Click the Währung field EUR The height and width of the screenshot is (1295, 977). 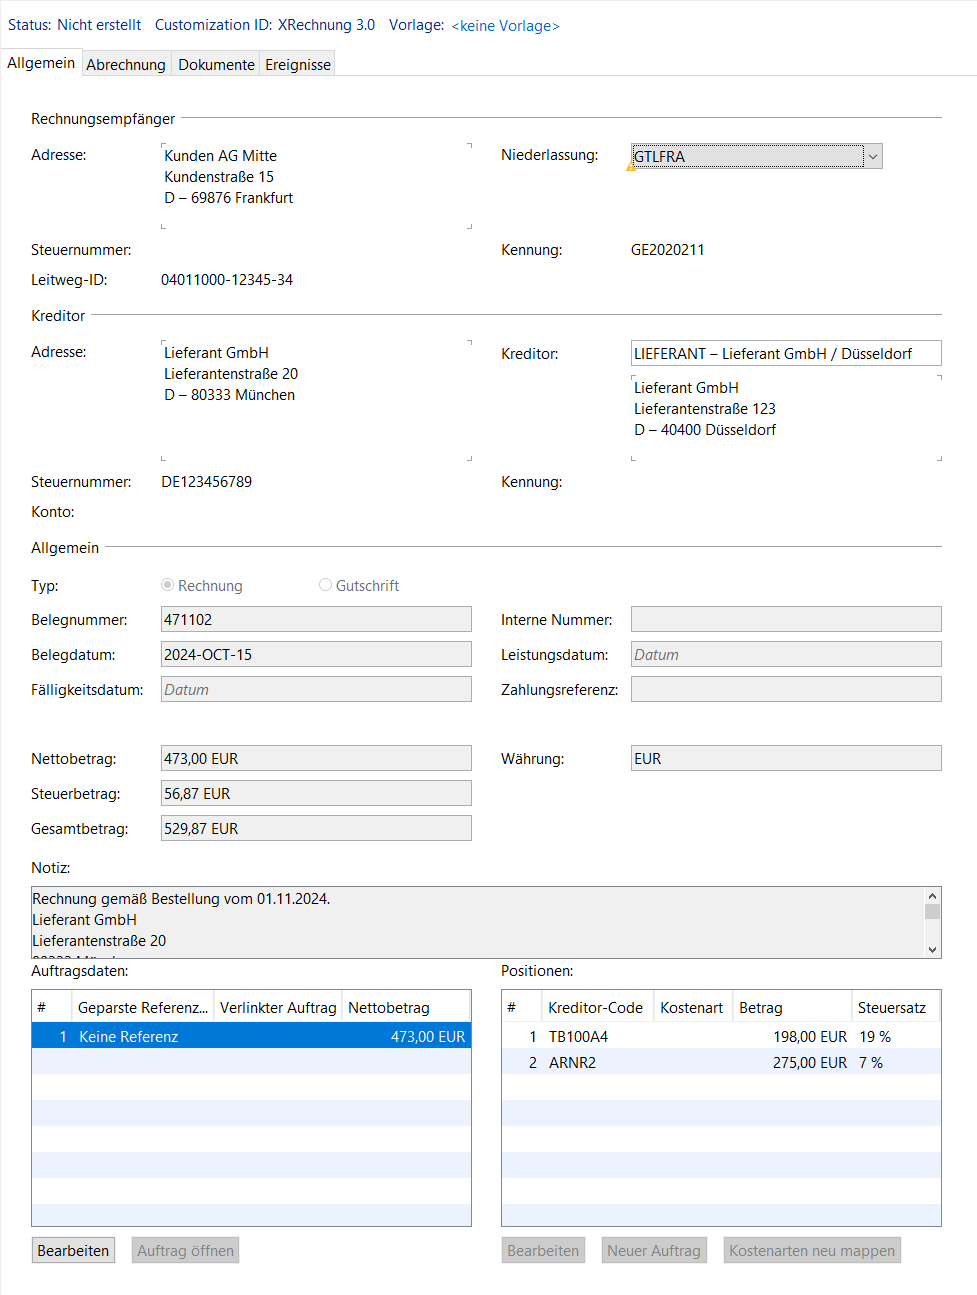[x=786, y=758]
